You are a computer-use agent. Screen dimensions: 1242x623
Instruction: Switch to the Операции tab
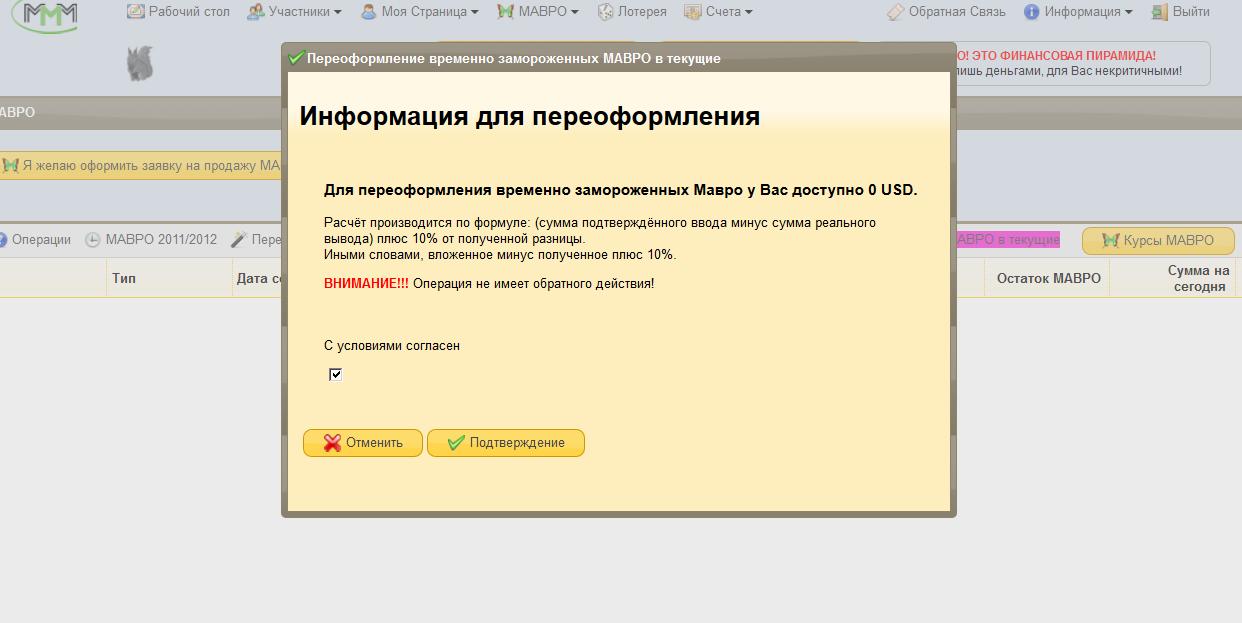[36, 240]
